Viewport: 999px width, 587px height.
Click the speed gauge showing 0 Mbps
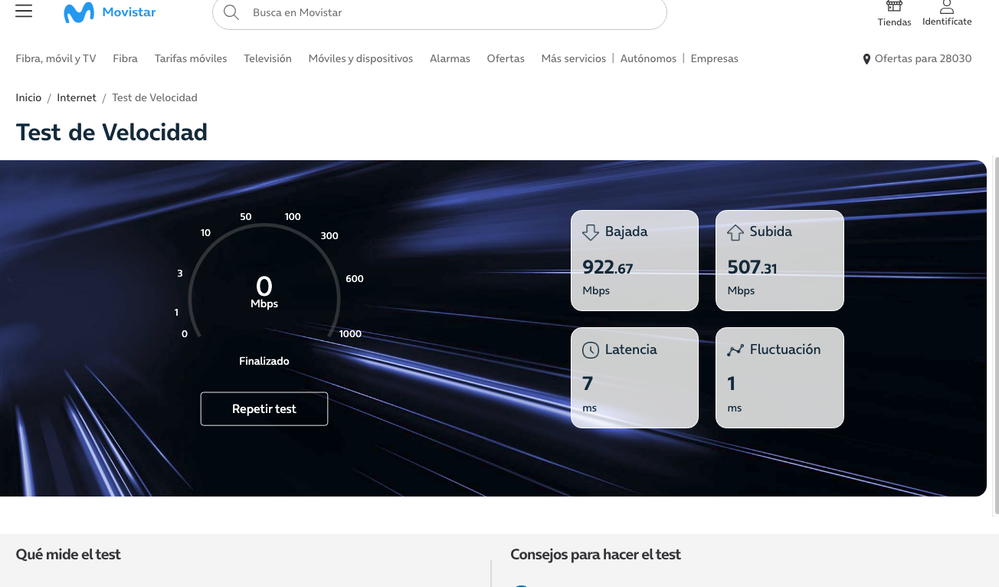[264, 290]
